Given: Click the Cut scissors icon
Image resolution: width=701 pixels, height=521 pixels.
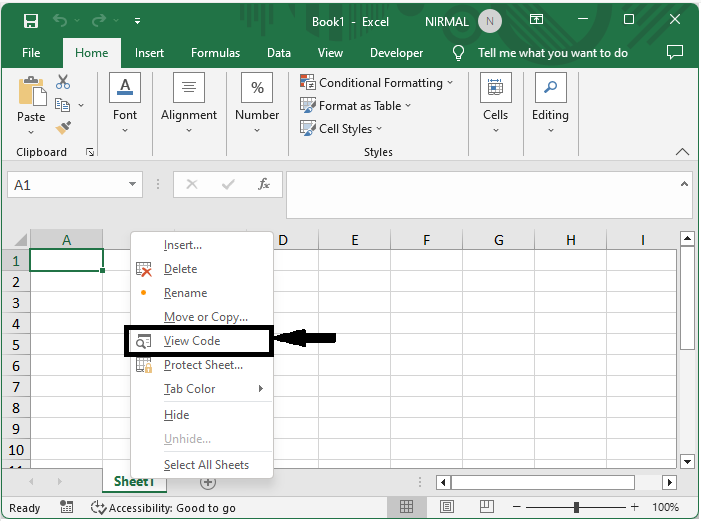Looking at the screenshot, I should [x=63, y=82].
